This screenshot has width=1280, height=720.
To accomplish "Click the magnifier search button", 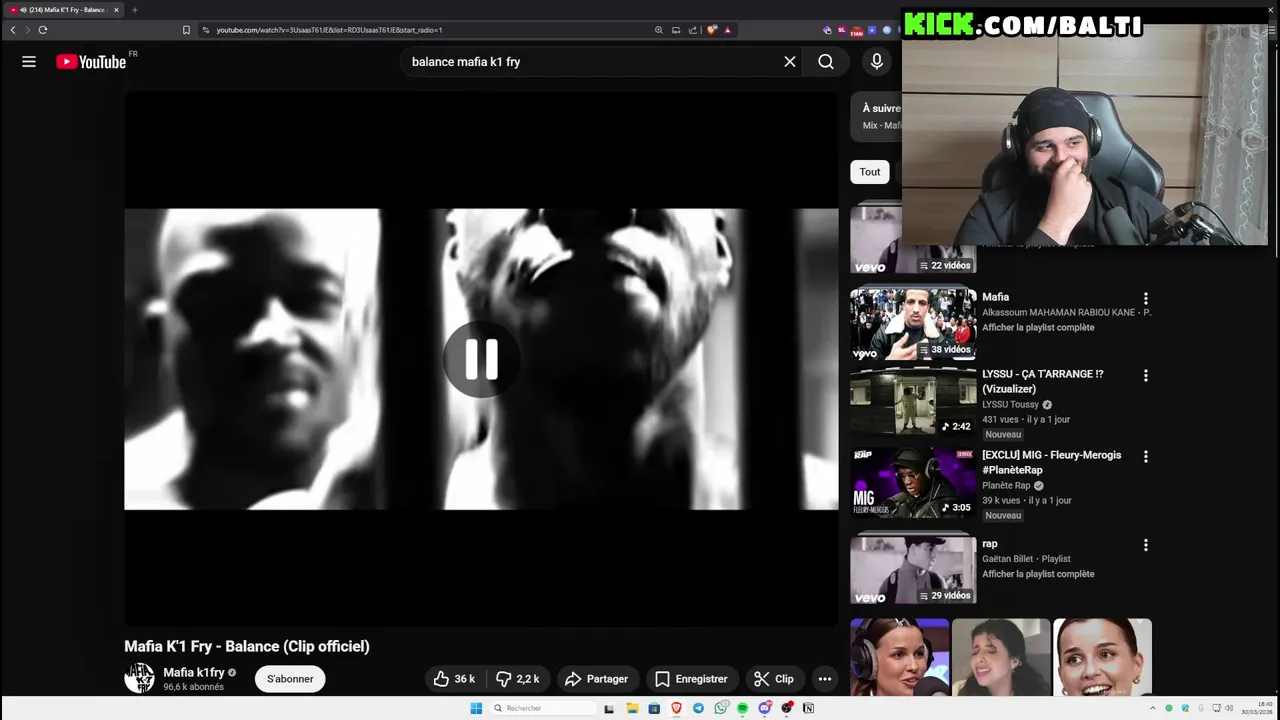I will pyautogui.click(x=826, y=62).
